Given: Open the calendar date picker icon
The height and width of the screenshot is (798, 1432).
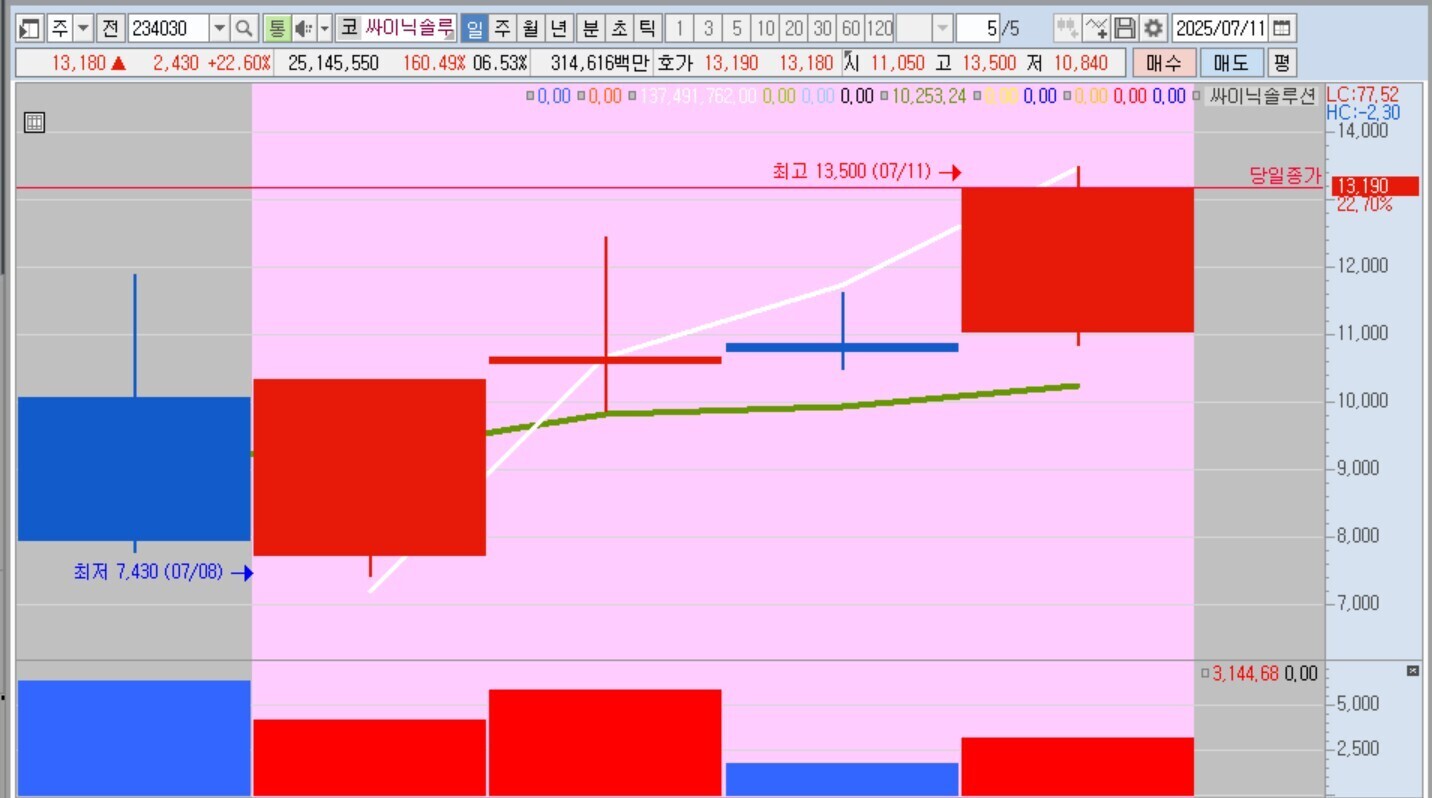Looking at the screenshot, I should [1282, 28].
